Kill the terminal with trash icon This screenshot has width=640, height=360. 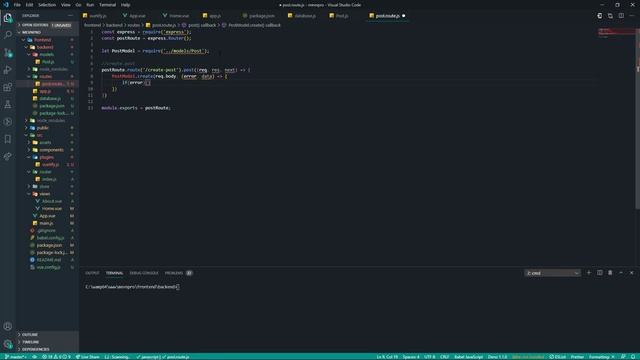610,273
